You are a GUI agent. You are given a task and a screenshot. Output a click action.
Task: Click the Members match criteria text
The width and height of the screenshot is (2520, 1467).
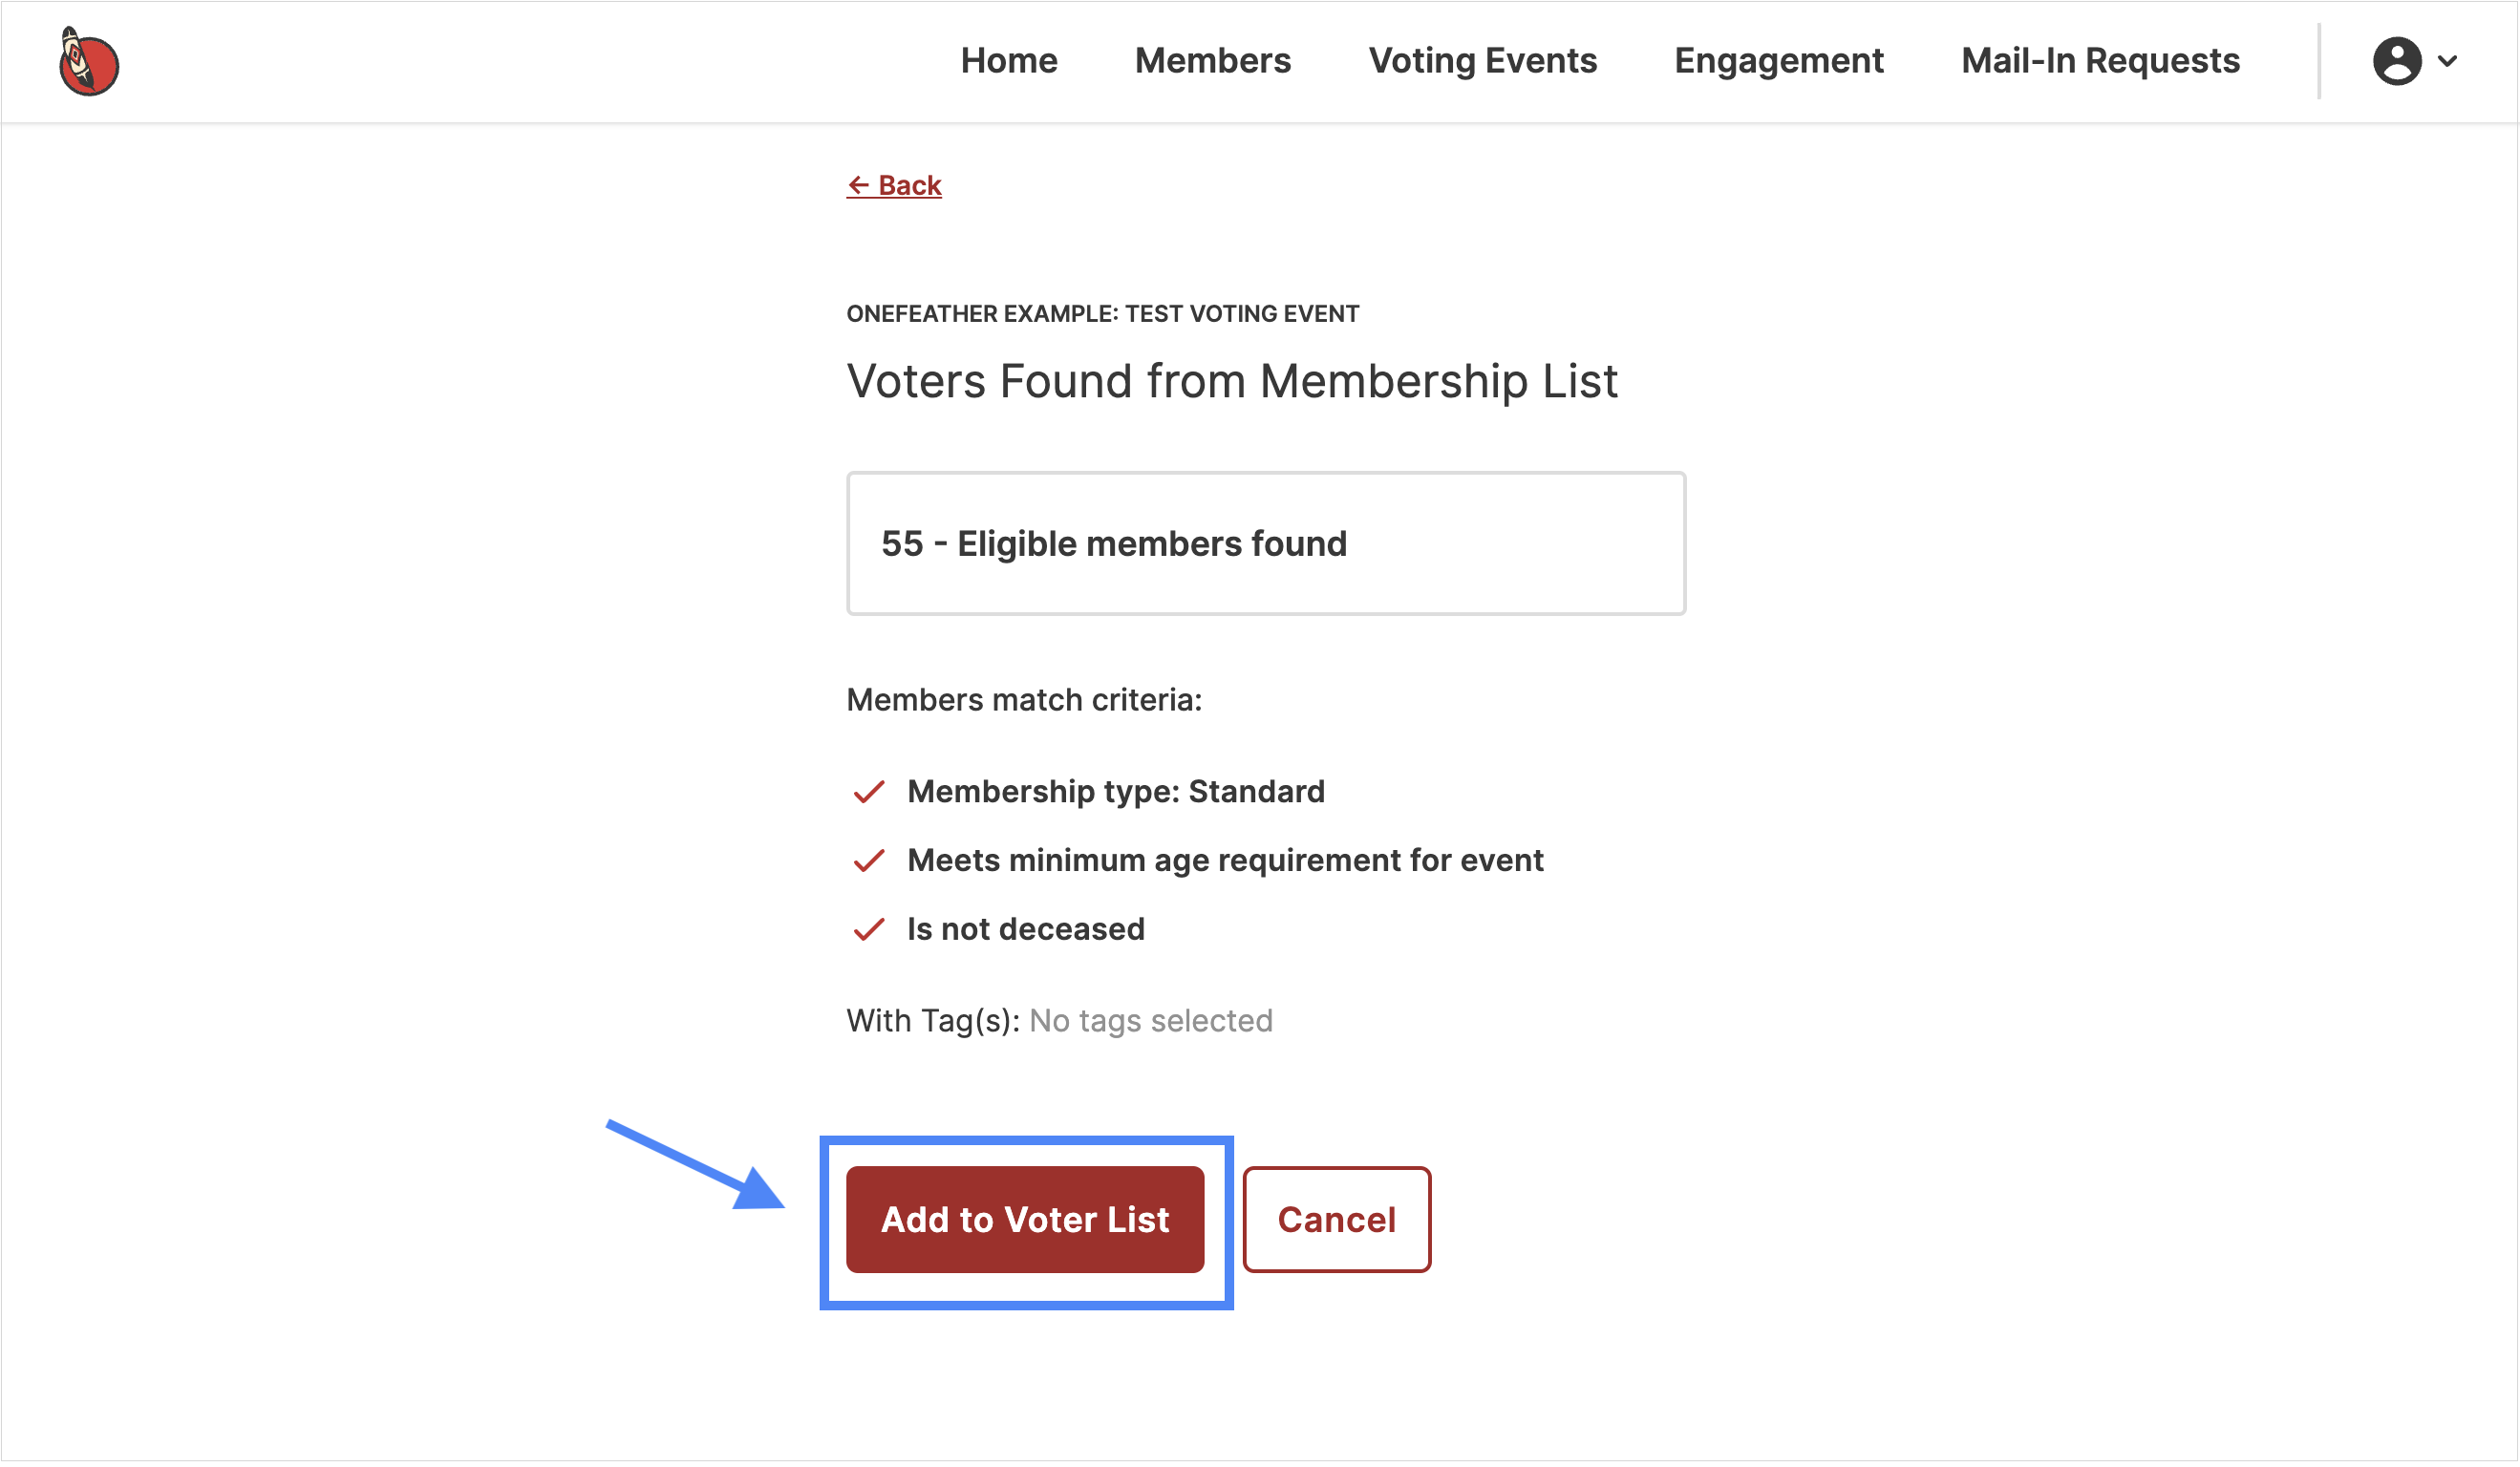[x=1024, y=700]
